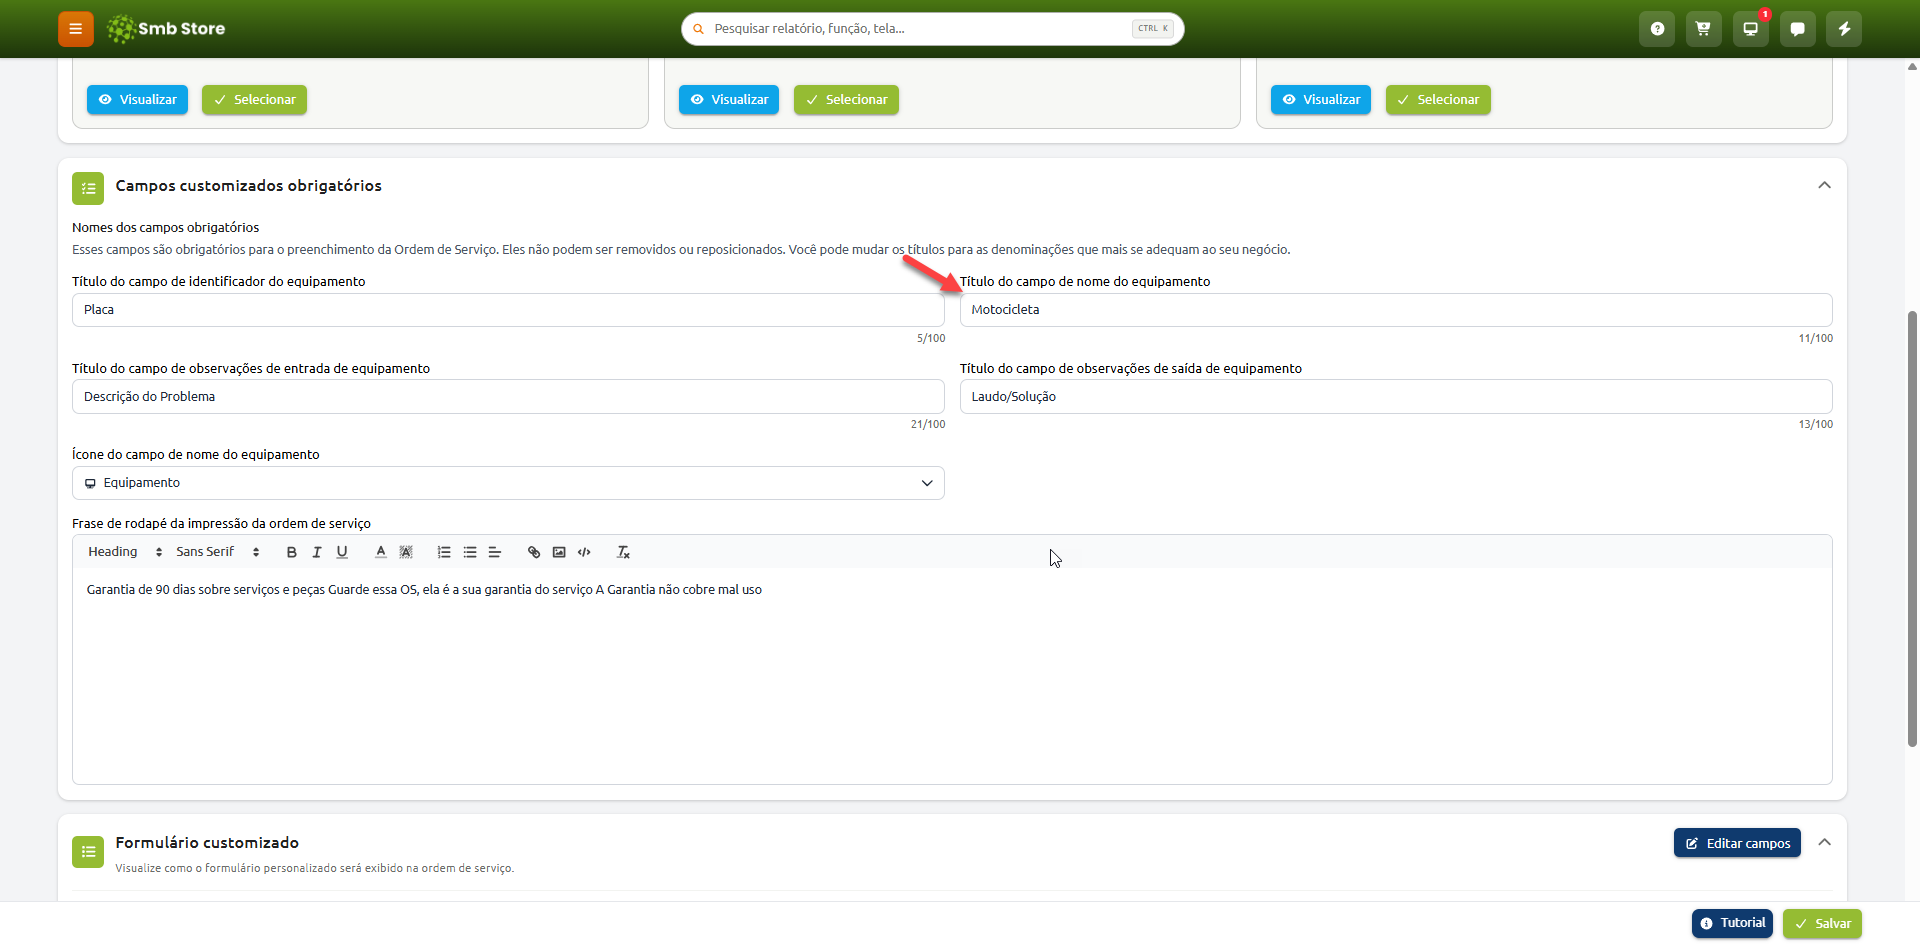Viewport: 1920px width, 945px height.
Task: Click the footer phrase text area
Action: click(x=952, y=676)
